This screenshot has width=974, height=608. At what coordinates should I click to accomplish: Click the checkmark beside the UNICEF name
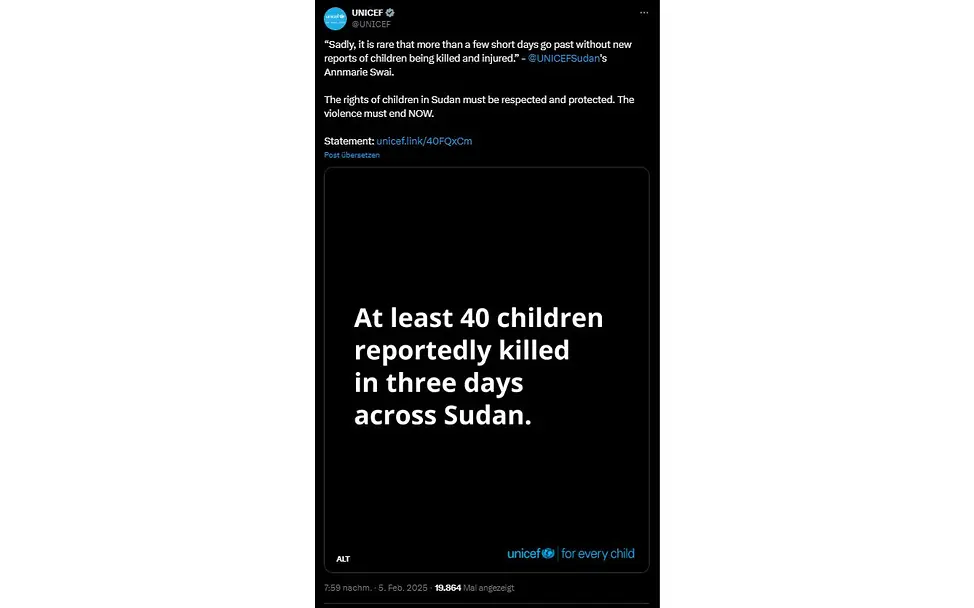click(391, 11)
